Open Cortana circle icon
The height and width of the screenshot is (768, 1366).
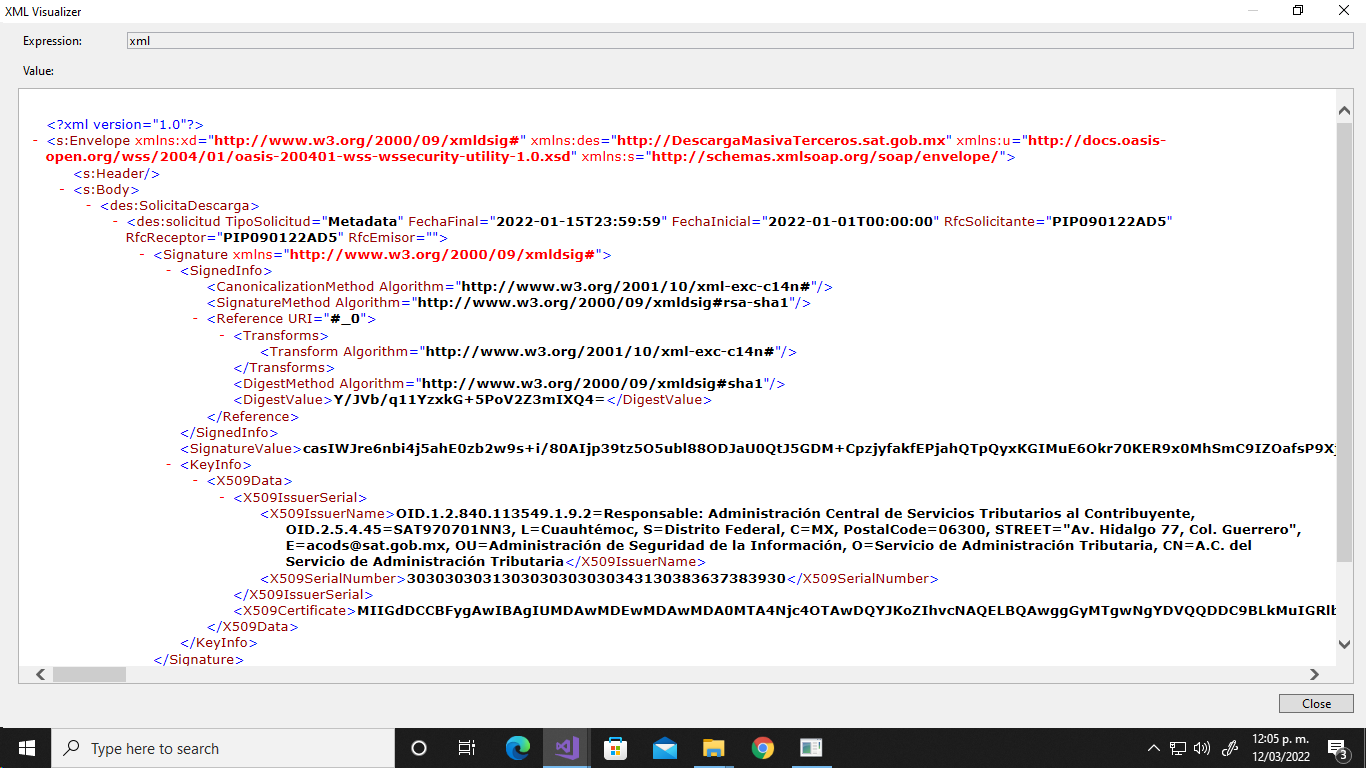click(419, 748)
